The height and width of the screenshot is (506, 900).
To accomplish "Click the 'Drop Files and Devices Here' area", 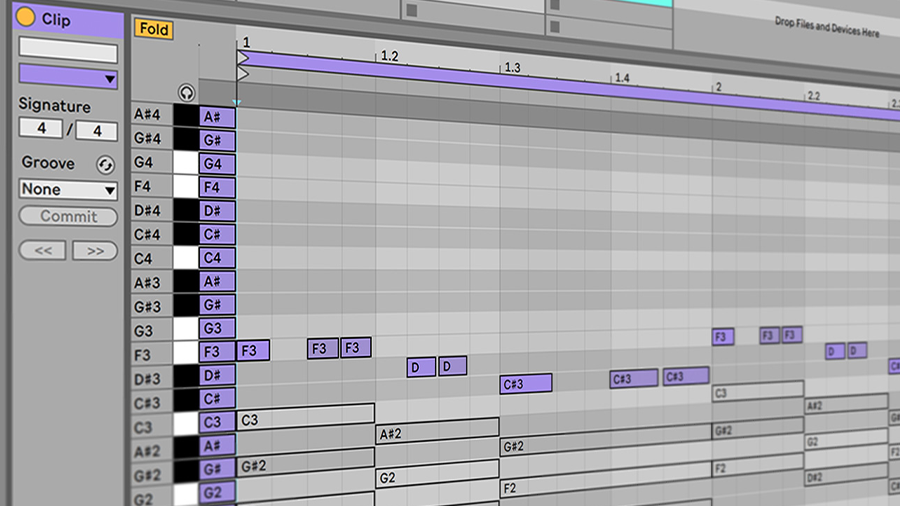I will [x=827, y=26].
